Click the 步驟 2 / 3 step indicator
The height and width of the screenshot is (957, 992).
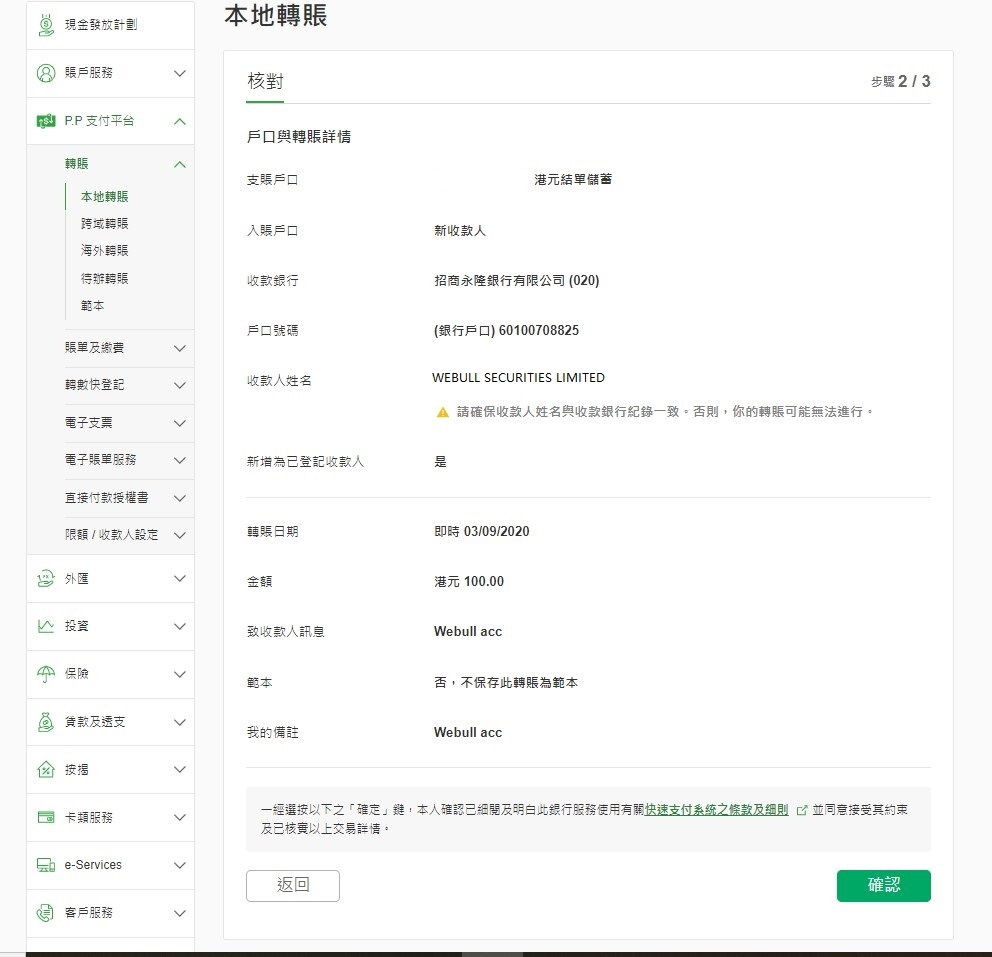tap(900, 82)
